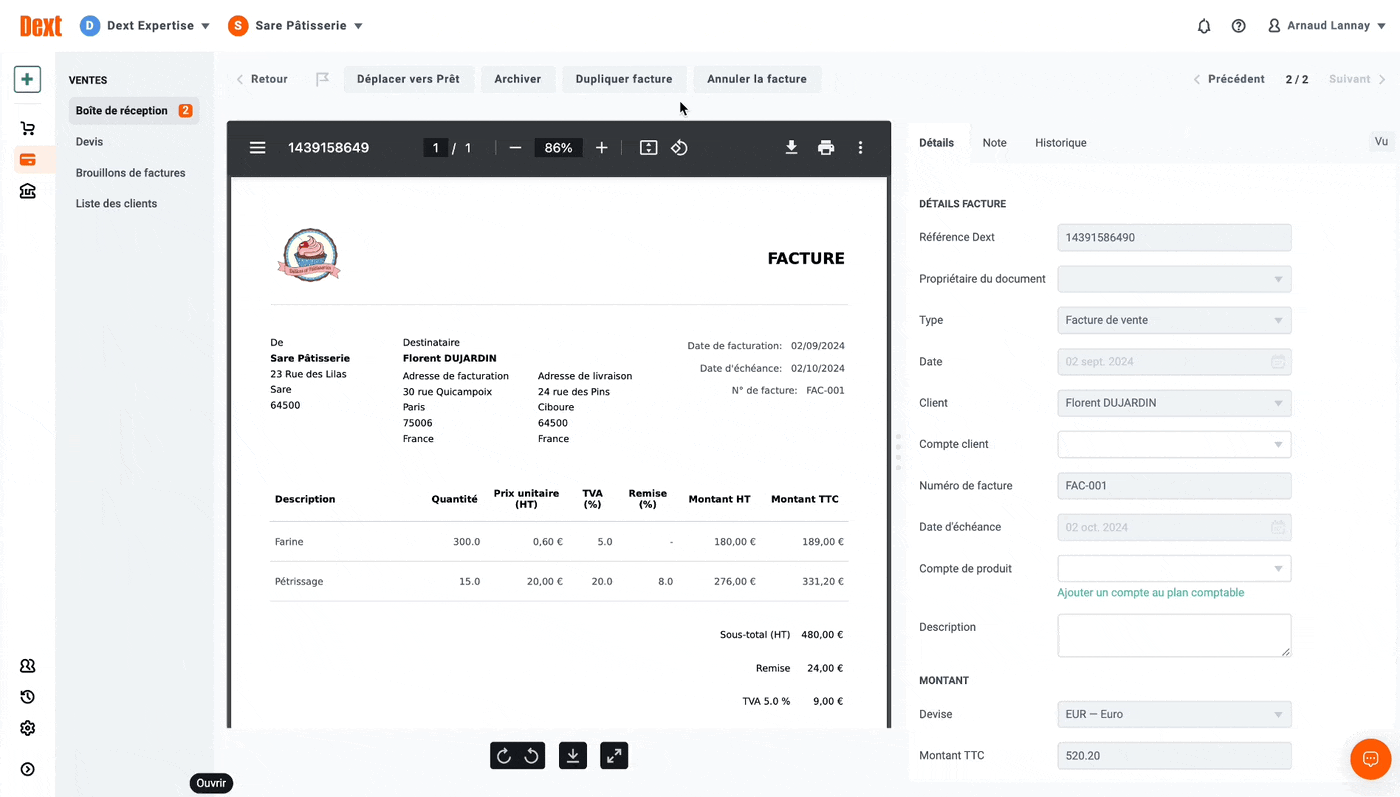The image size is (1400, 797).
Task: Open the PDF viewer hamburger menu
Action: pyautogui.click(x=258, y=148)
